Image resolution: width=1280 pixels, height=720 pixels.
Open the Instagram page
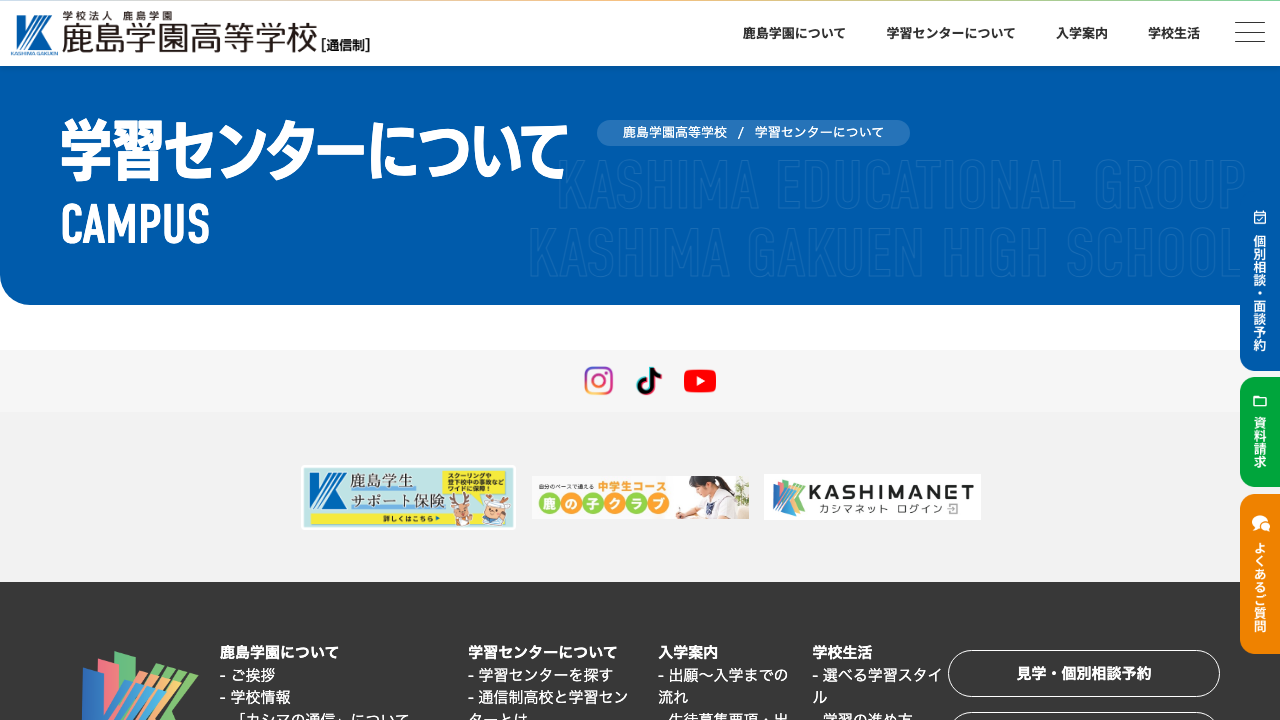click(x=598, y=381)
